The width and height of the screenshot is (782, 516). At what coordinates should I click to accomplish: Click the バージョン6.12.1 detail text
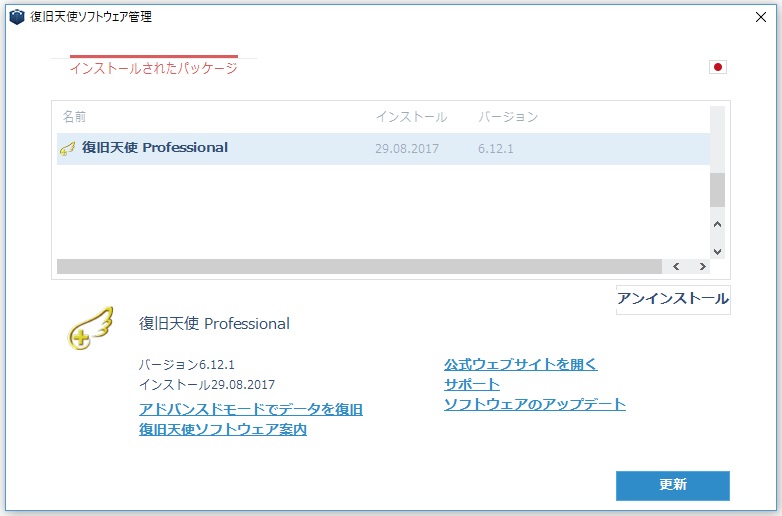187,364
